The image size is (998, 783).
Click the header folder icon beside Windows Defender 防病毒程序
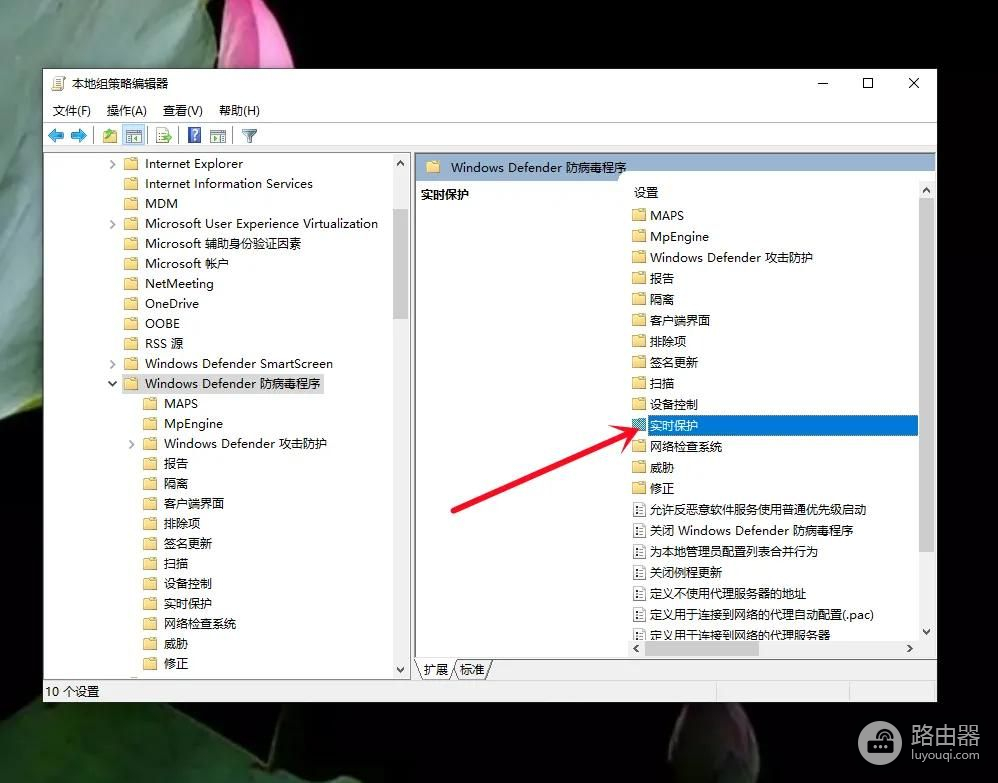tap(433, 167)
